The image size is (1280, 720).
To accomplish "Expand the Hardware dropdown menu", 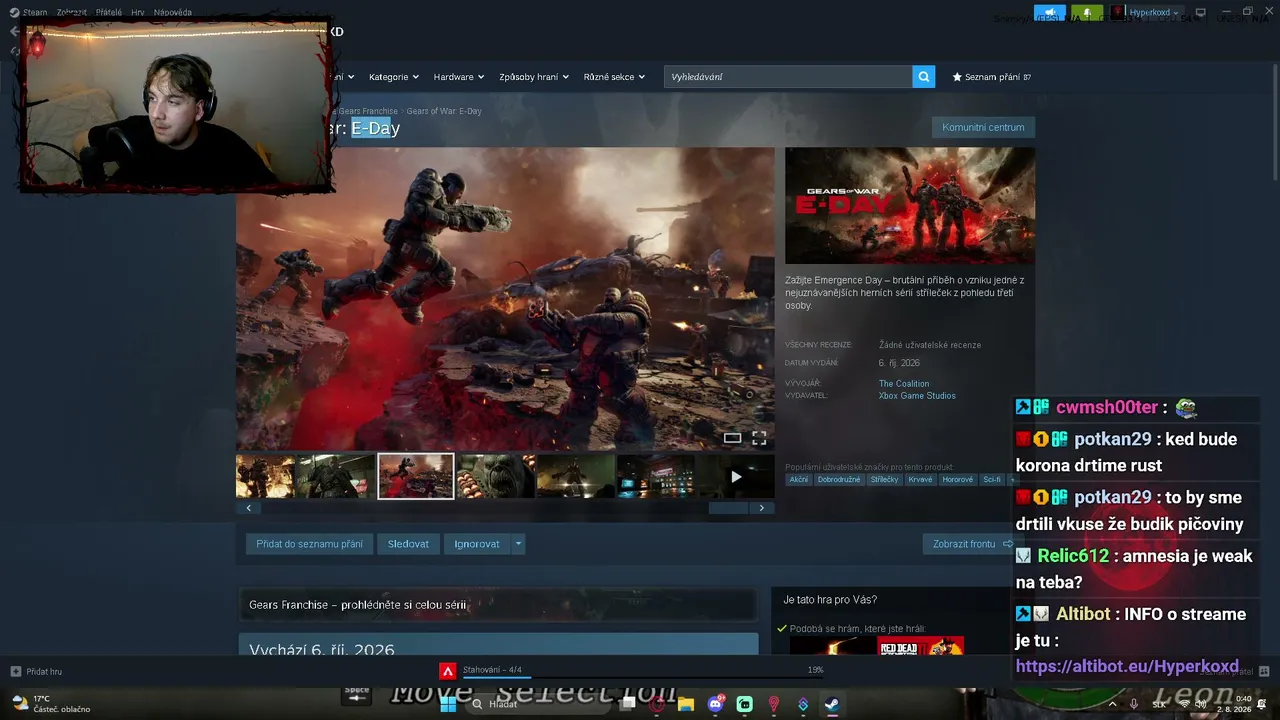I will tap(459, 77).
